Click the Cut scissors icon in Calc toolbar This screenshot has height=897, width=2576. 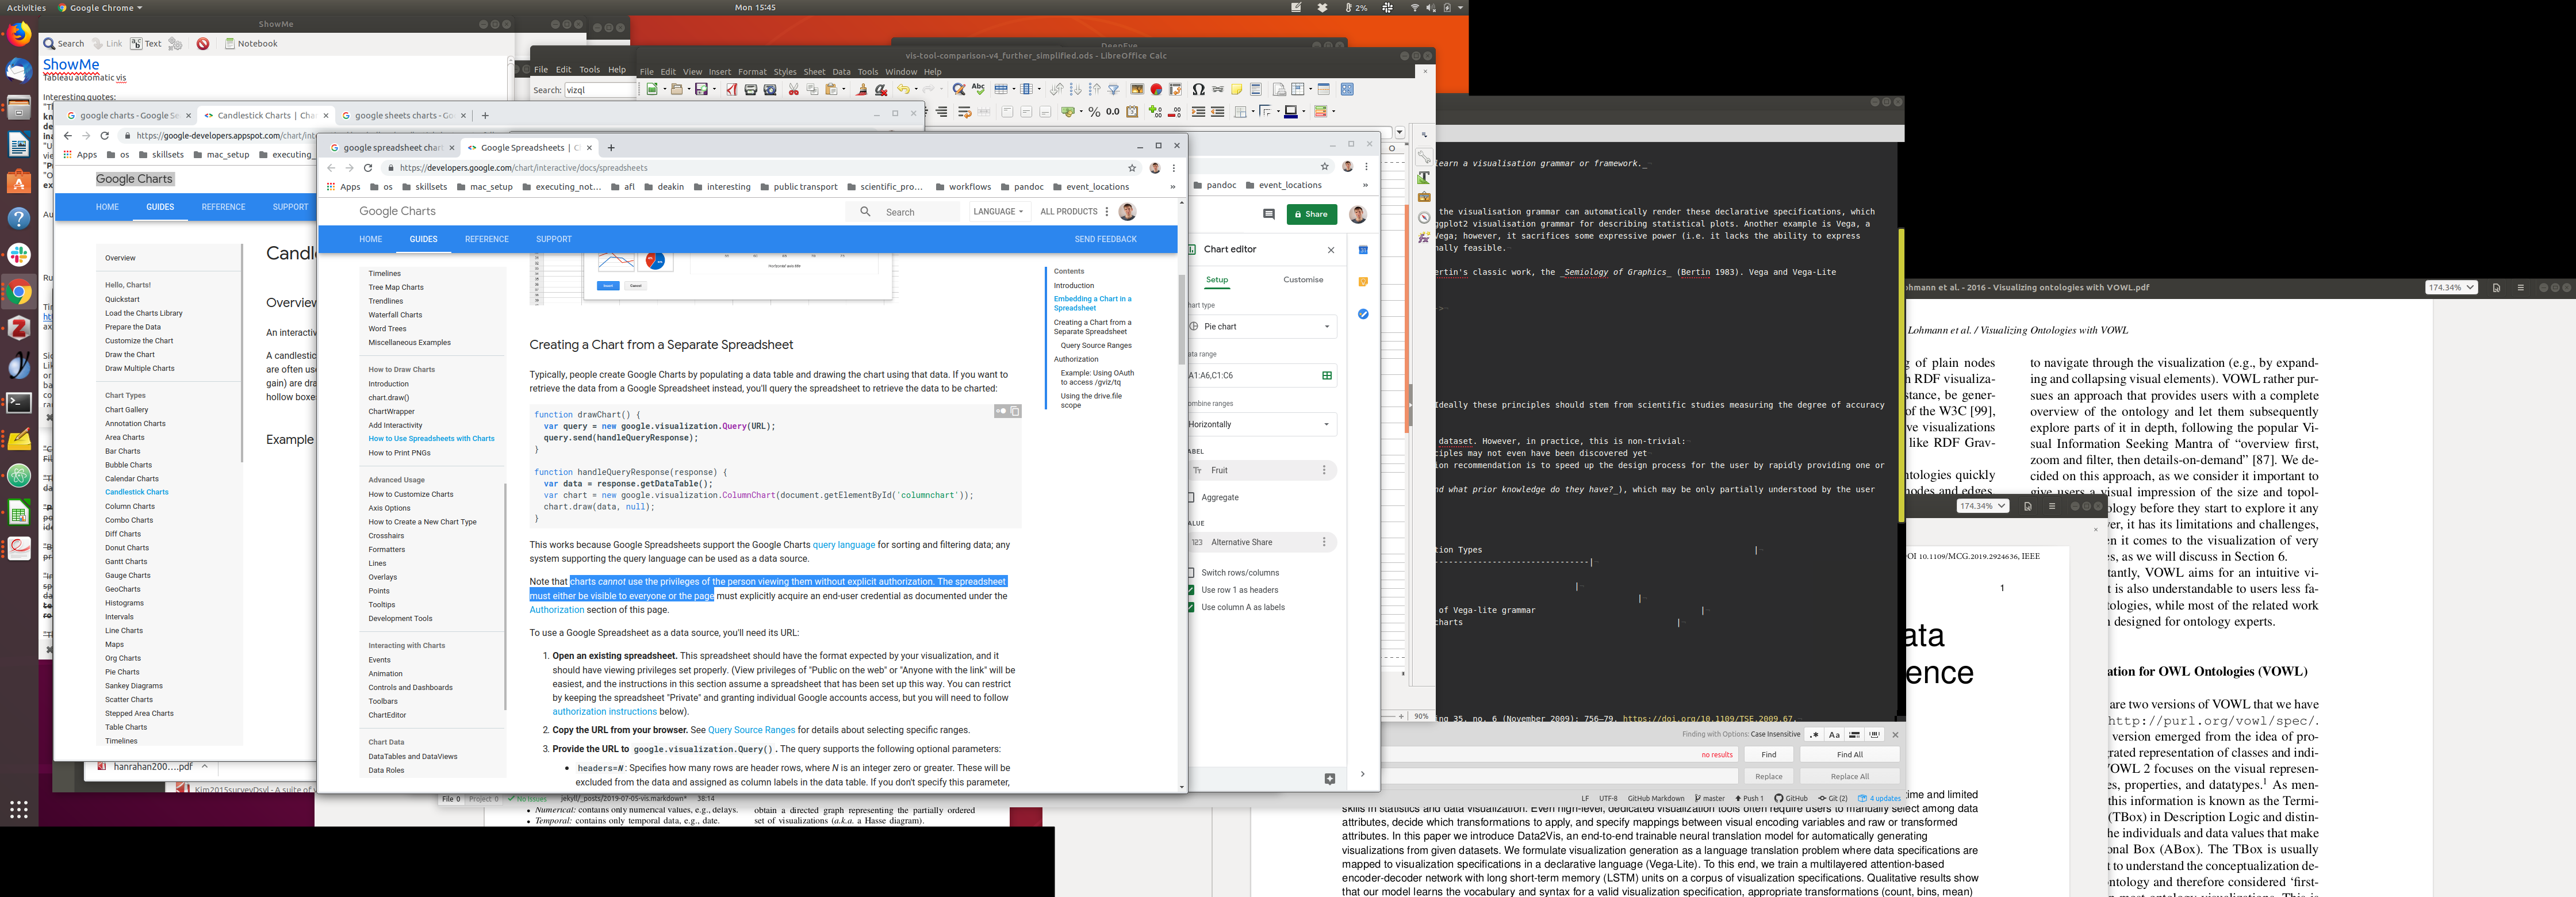[x=794, y=90]
